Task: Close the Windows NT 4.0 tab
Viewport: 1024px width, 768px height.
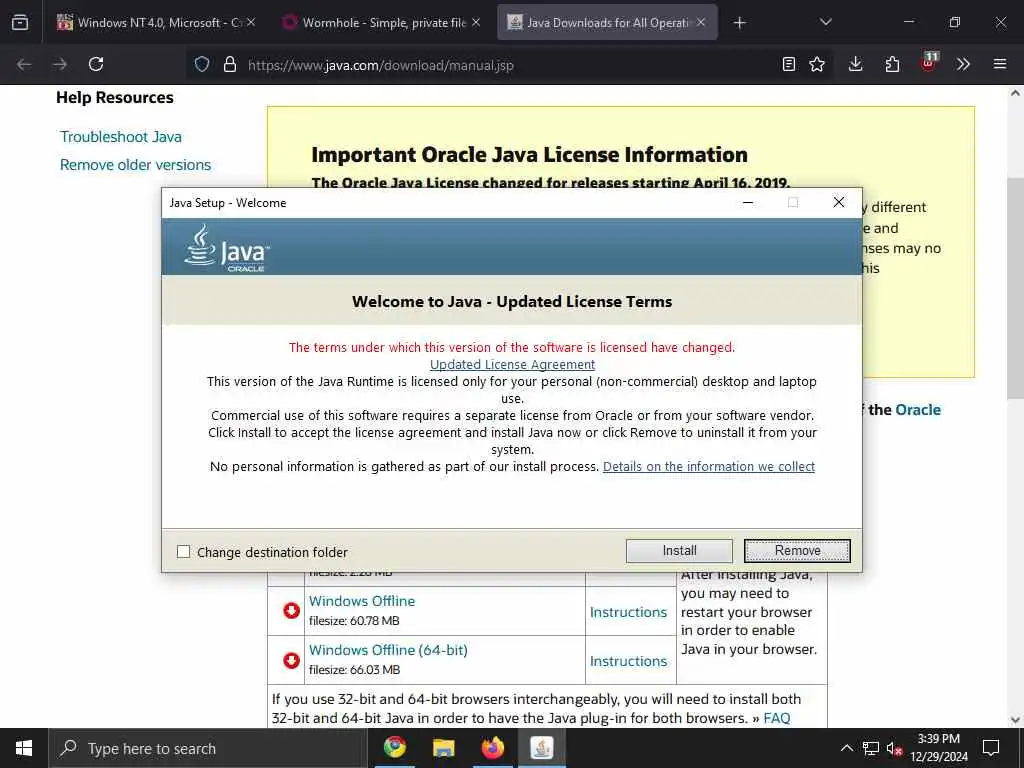Action: 251,22
